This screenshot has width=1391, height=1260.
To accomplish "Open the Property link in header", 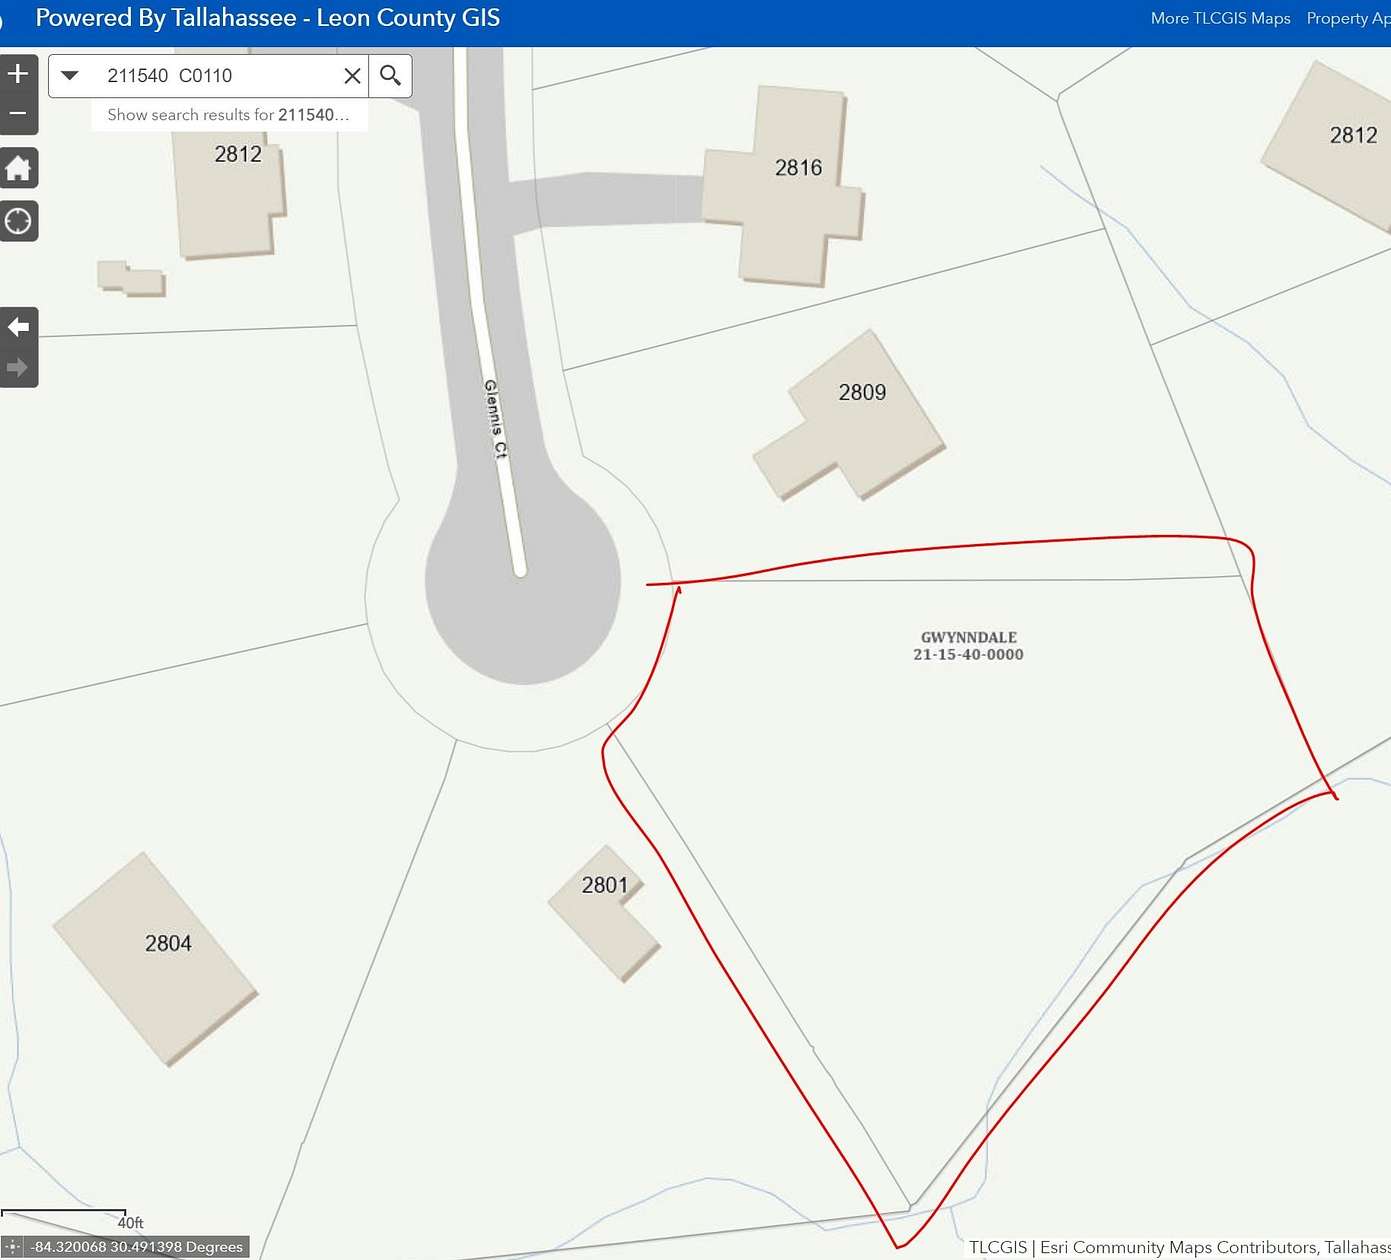I will (1348, 18).
